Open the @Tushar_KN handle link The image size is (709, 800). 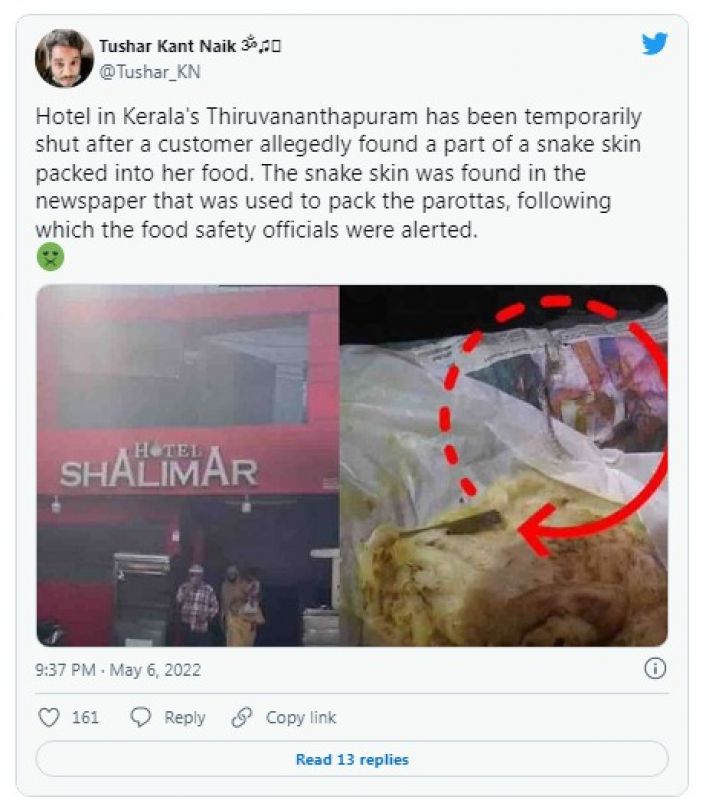pyautogui.click(x=149, y=72)
